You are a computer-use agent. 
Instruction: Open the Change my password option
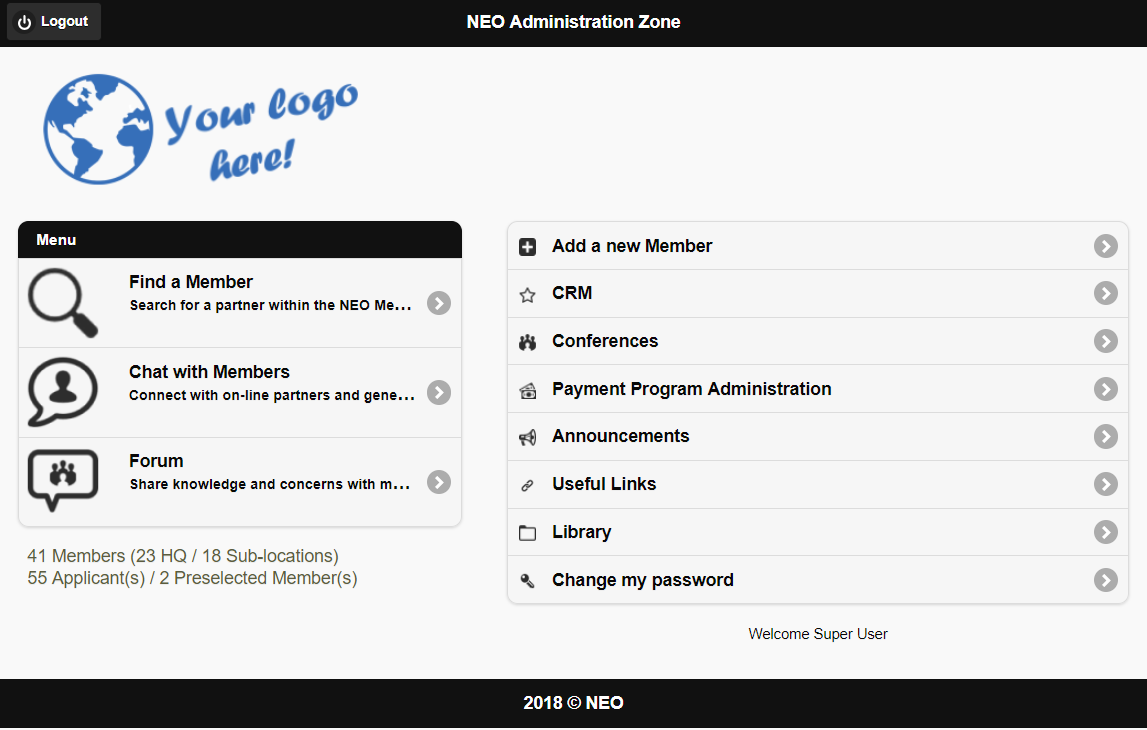(x=818, y=580)
